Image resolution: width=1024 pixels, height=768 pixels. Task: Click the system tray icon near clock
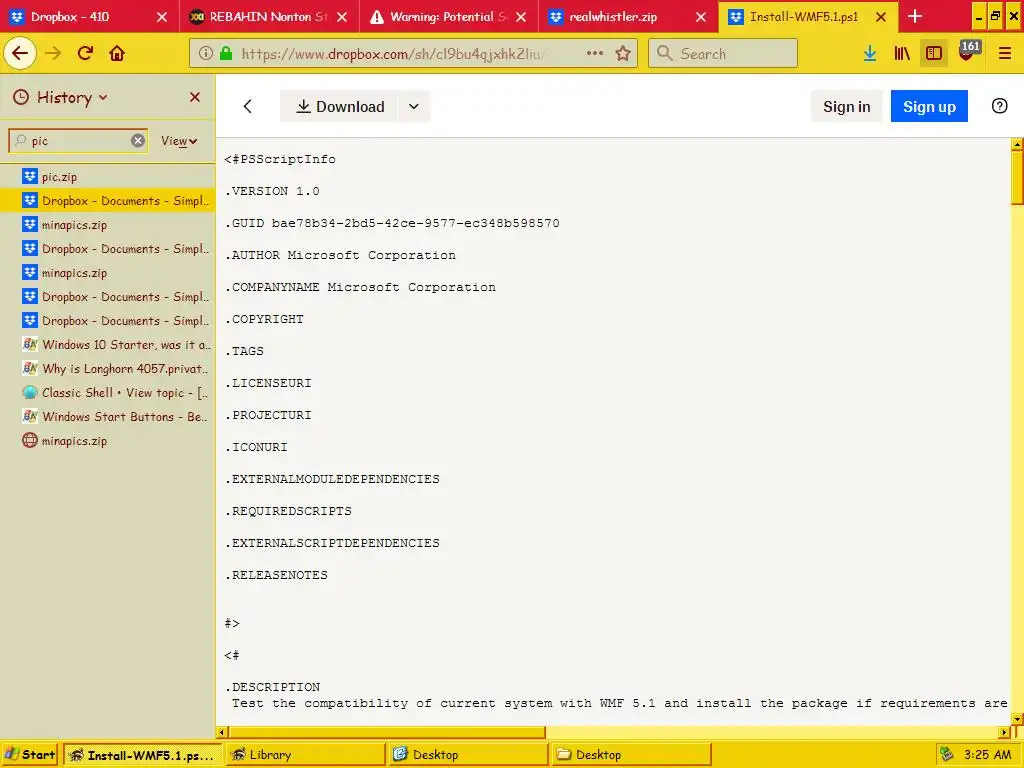(x=946, y=755)
